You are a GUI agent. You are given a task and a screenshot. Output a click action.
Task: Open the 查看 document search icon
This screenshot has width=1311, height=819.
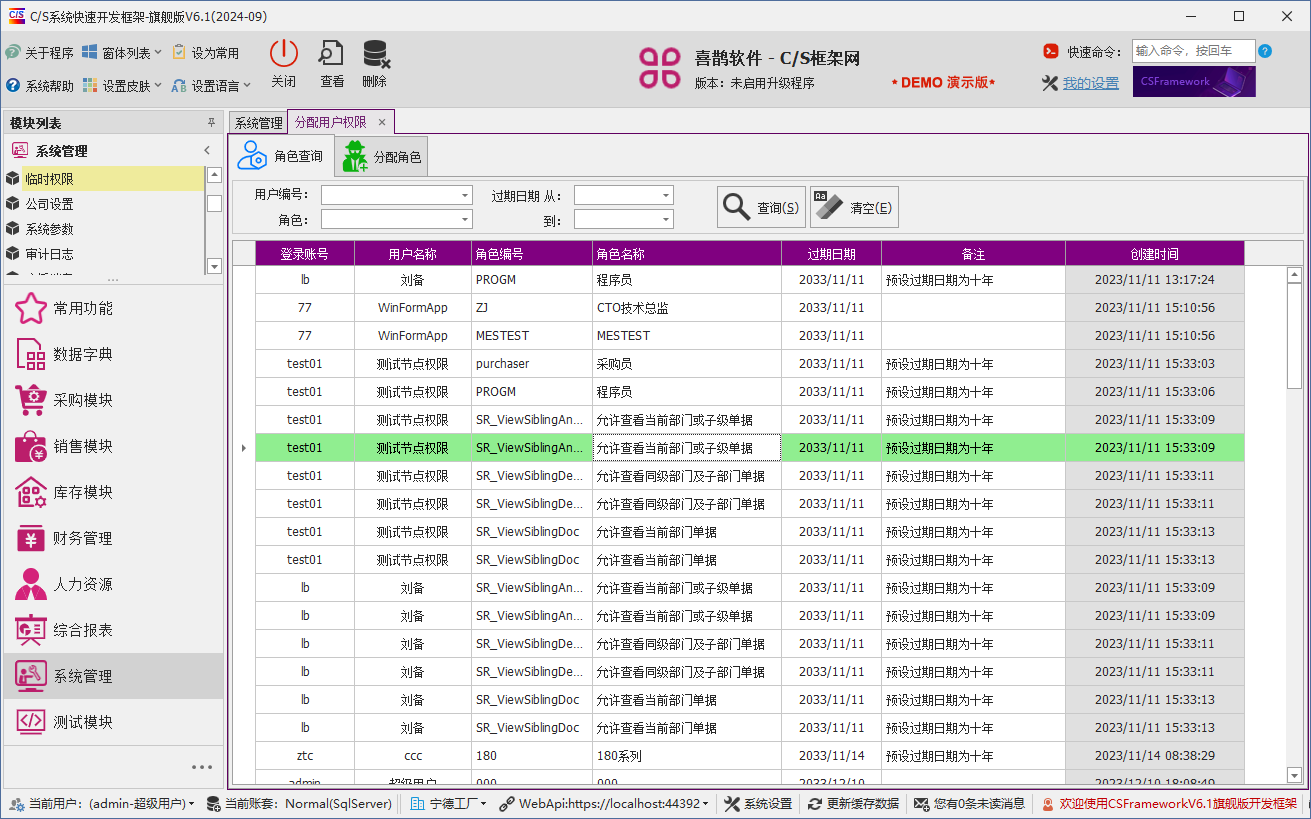[x=331, y=54]
